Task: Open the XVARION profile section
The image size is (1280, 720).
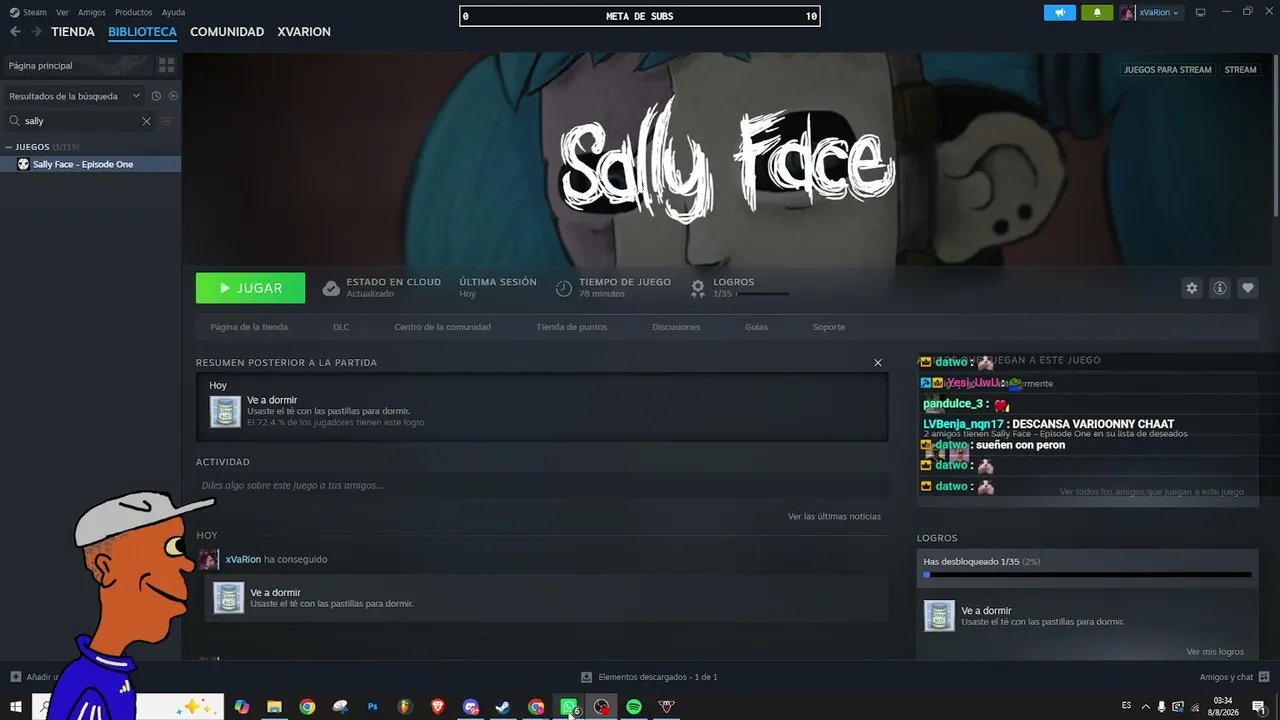Action: pyautogui.click(x=304, y=32)
